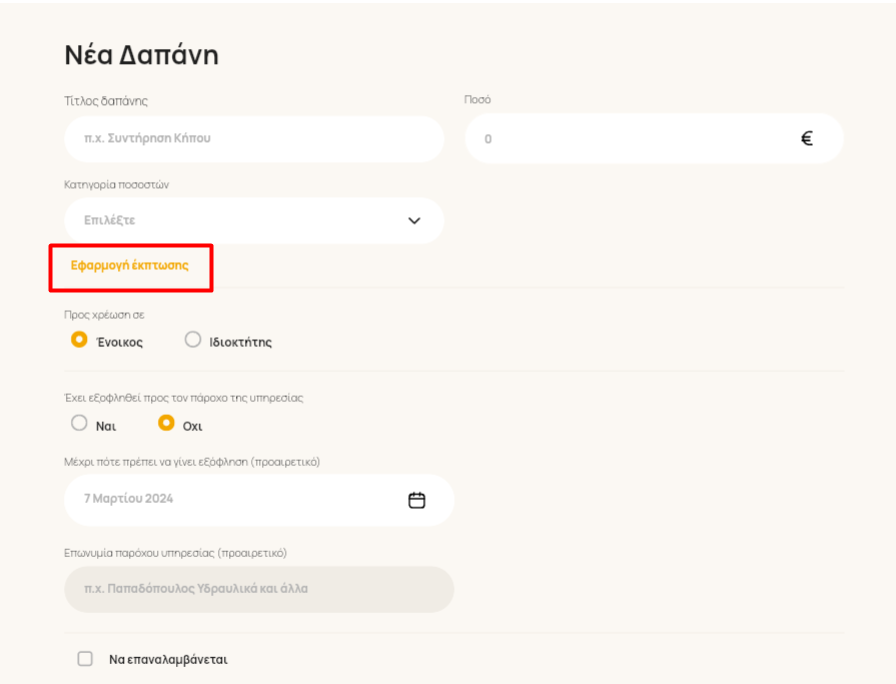Open the 7 Μαρτίου 2024 date picker

[259, 500]
